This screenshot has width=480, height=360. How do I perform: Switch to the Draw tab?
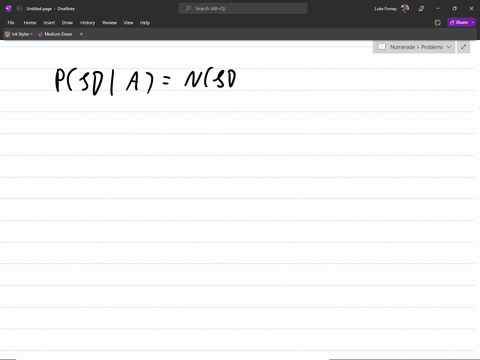67,23
